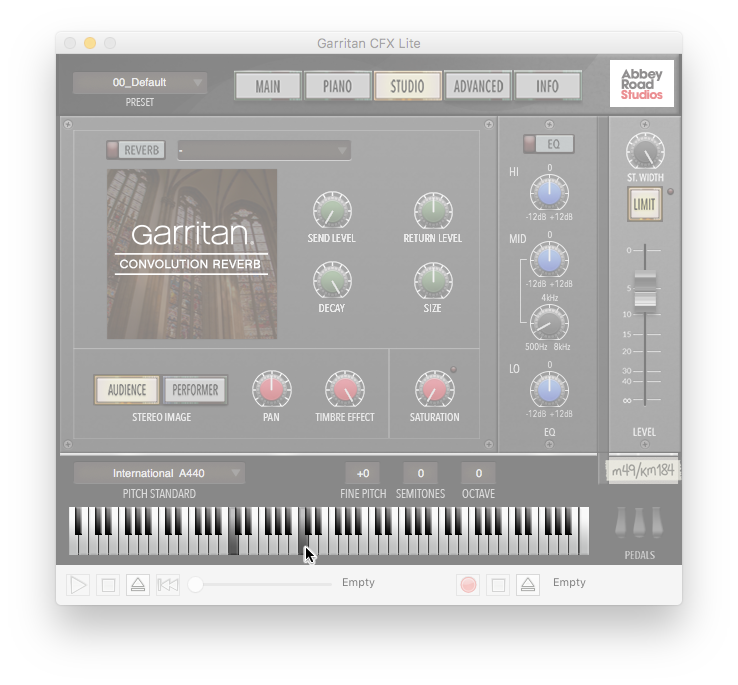Click the rewind to start icon
Image resolution: width=738 pixels, height=685 pixels.
[x=168, y=585]
